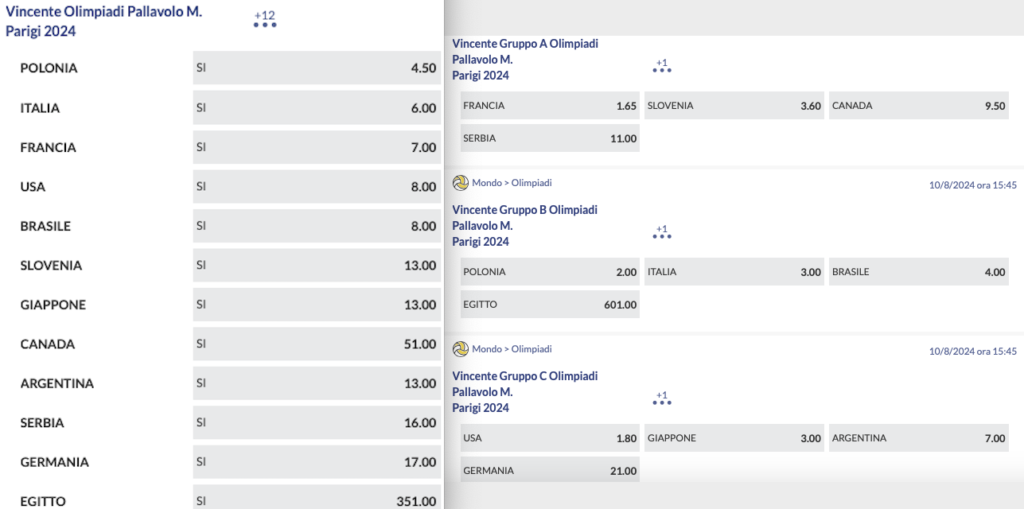
Task: Click the ARGENTINA team label in winner list
Action: pyautogui.click(x=57, y=383)
